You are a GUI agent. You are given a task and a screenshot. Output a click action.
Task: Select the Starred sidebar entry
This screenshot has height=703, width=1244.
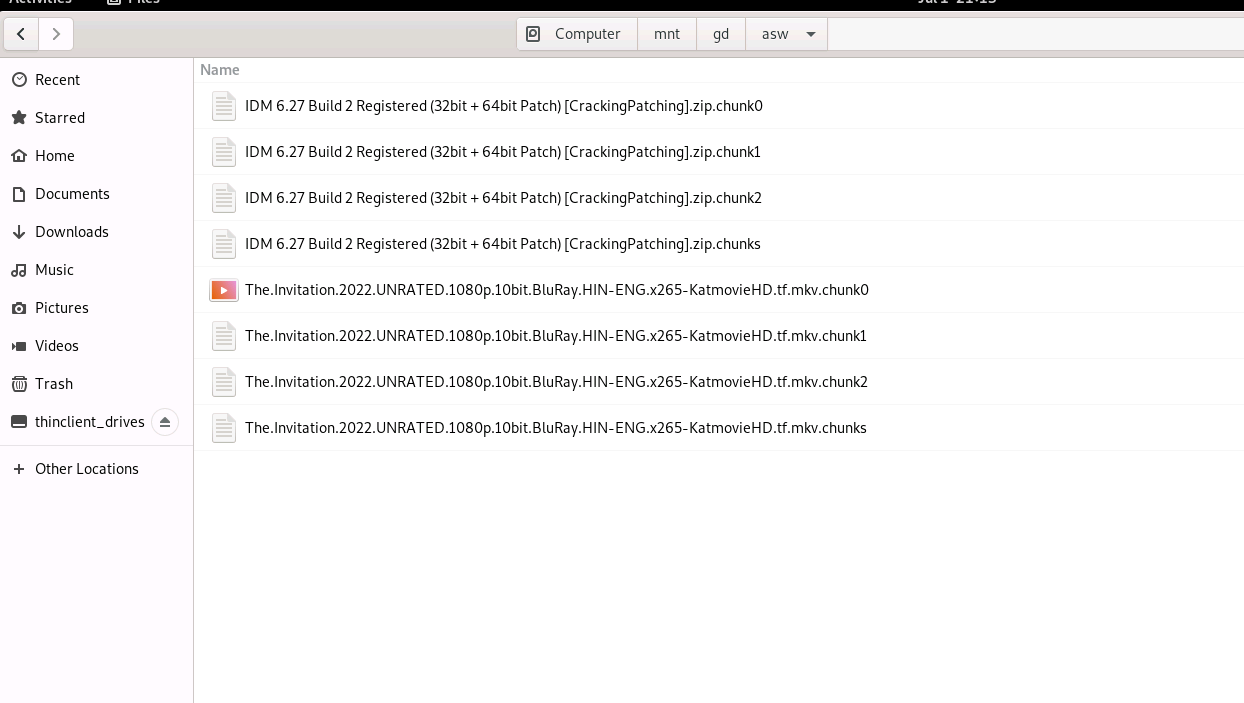[x=60, y=117]
